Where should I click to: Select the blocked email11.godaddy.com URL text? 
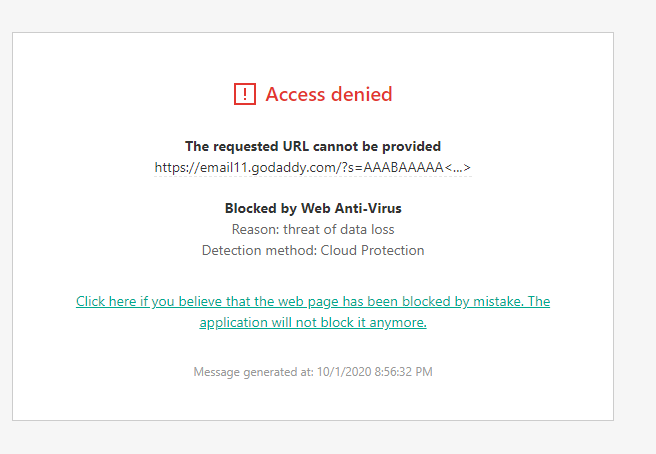pyautogui.click(x=313, y=167)
